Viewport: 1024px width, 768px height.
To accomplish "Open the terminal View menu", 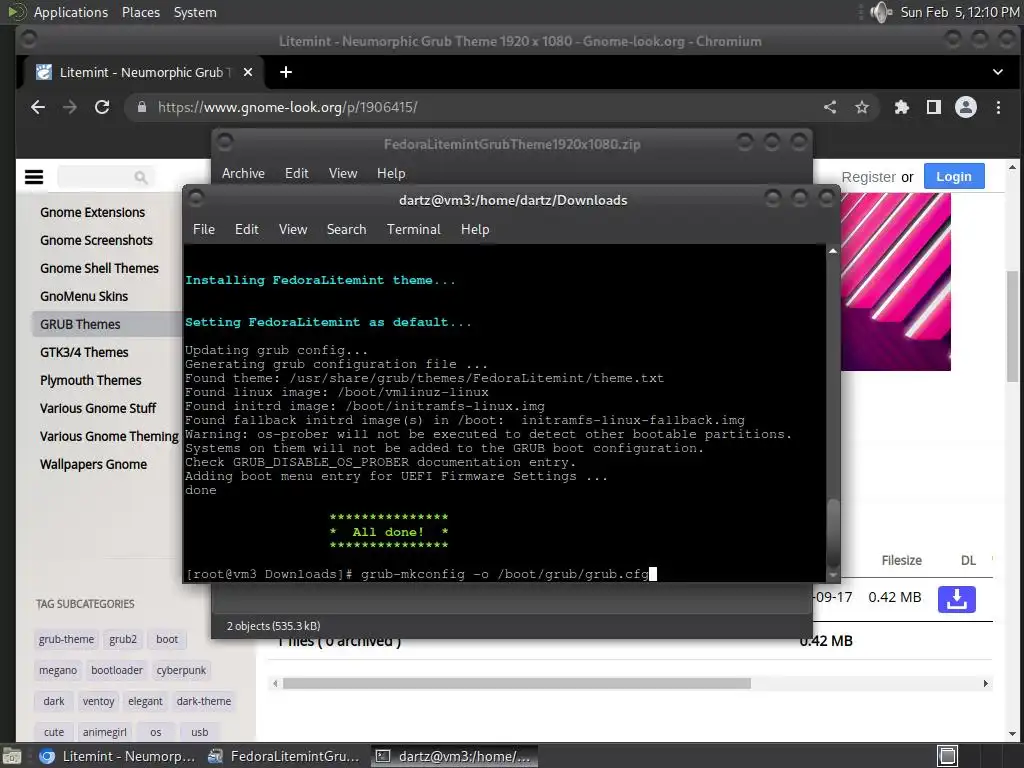I will pos(293,229).
